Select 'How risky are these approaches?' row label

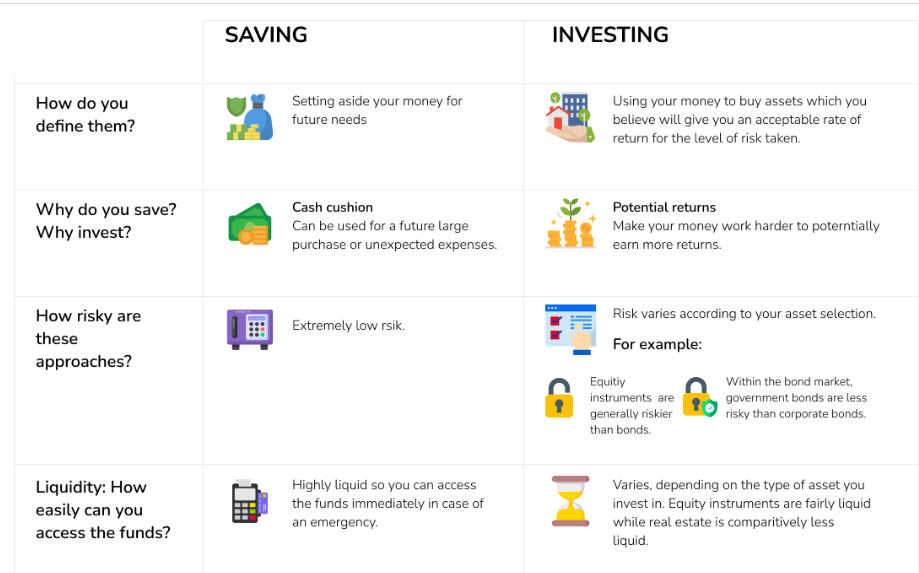89,339
